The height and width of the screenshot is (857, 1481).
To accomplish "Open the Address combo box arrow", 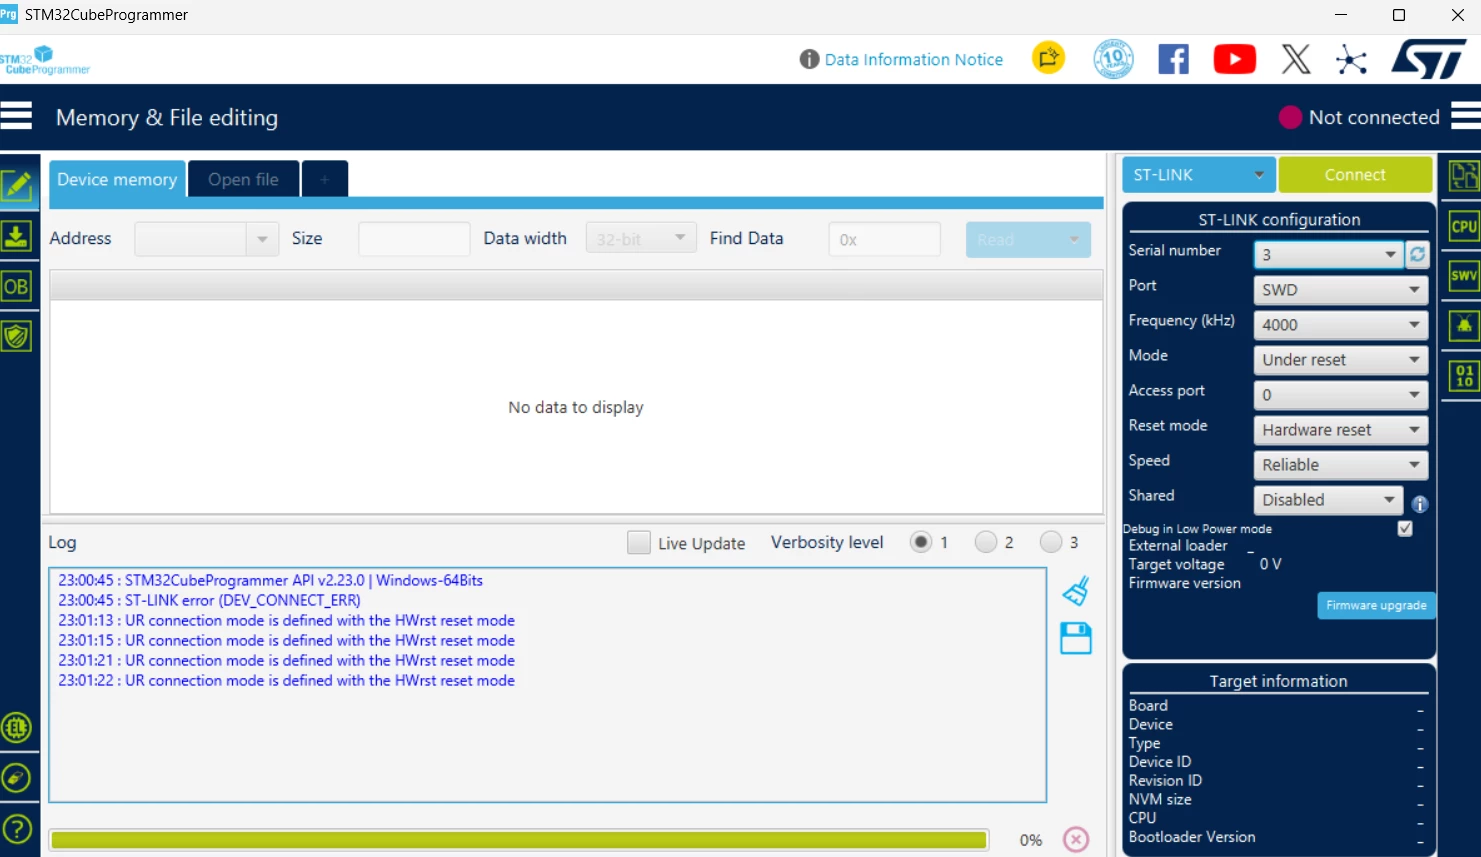I will tap(262, 239).
